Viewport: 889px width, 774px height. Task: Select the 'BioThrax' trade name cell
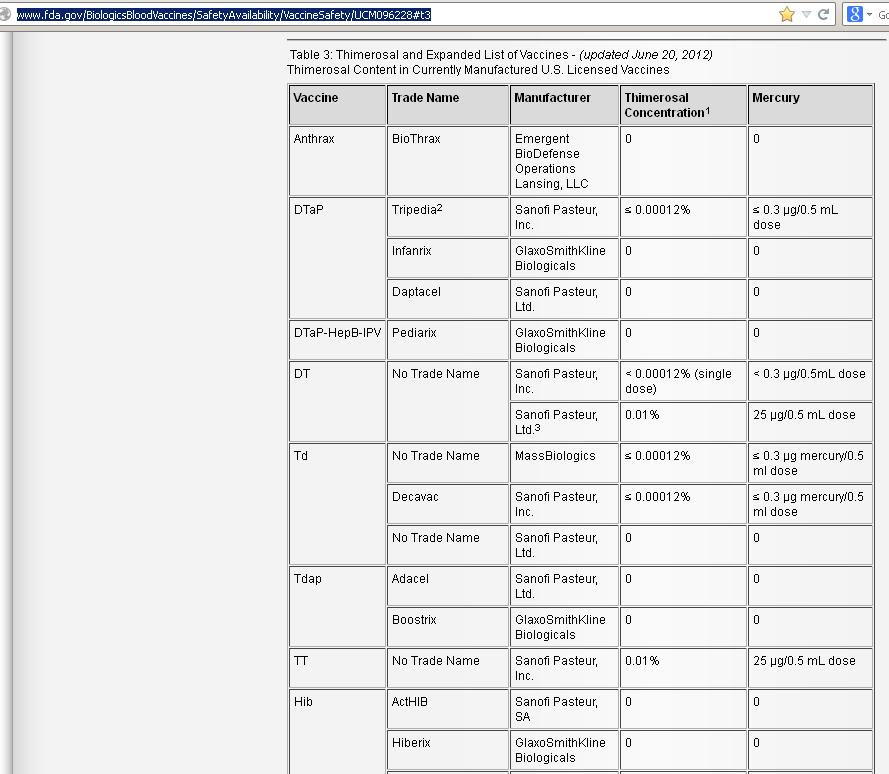(x=447, y=161)
